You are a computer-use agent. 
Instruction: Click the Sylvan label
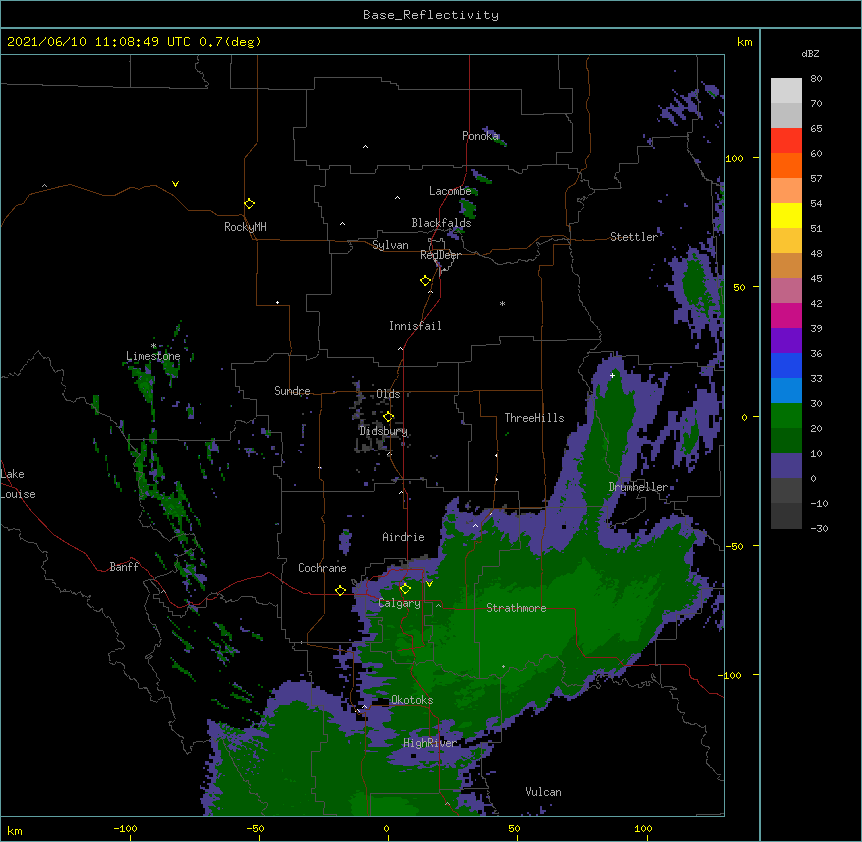click(390, 245)
